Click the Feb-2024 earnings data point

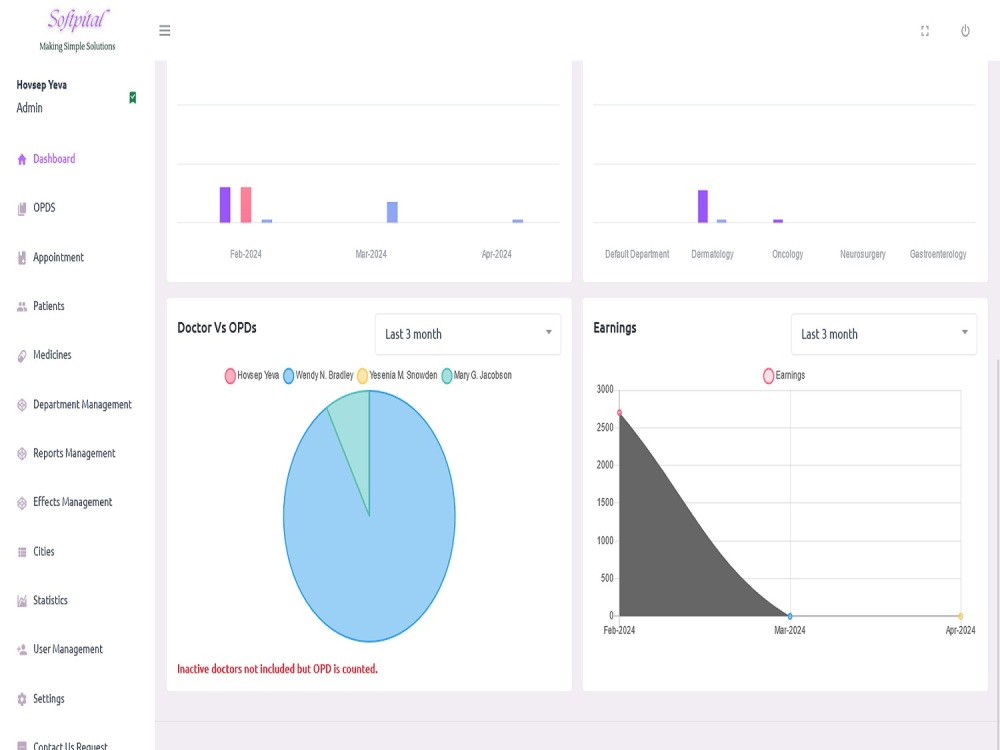(x=619, y=413)
